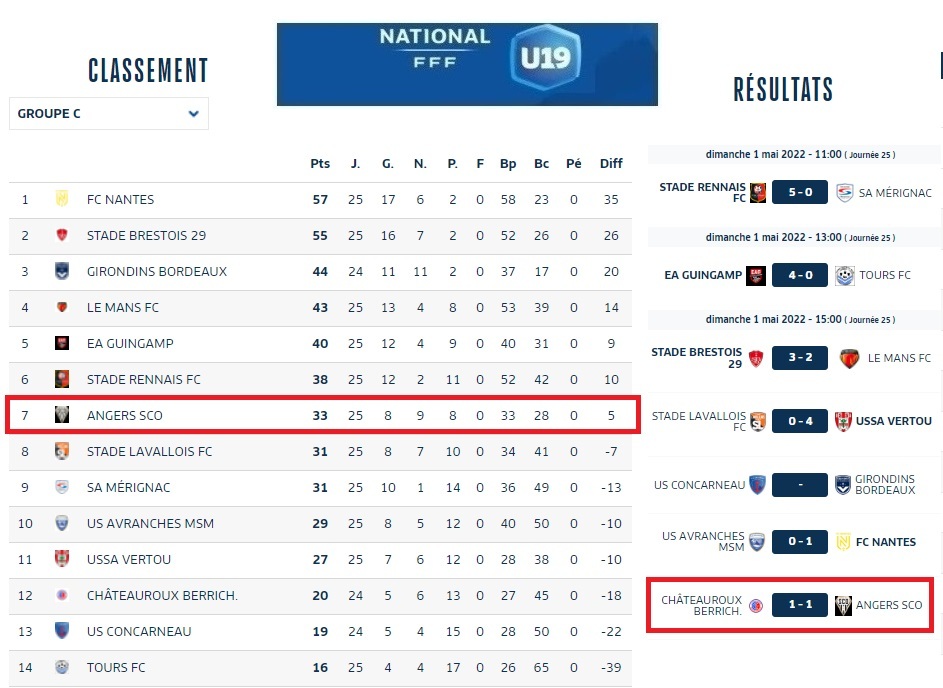Screen dimensions: 943x688
Task: Open the Groupe C dropdown
Action: 108,114
